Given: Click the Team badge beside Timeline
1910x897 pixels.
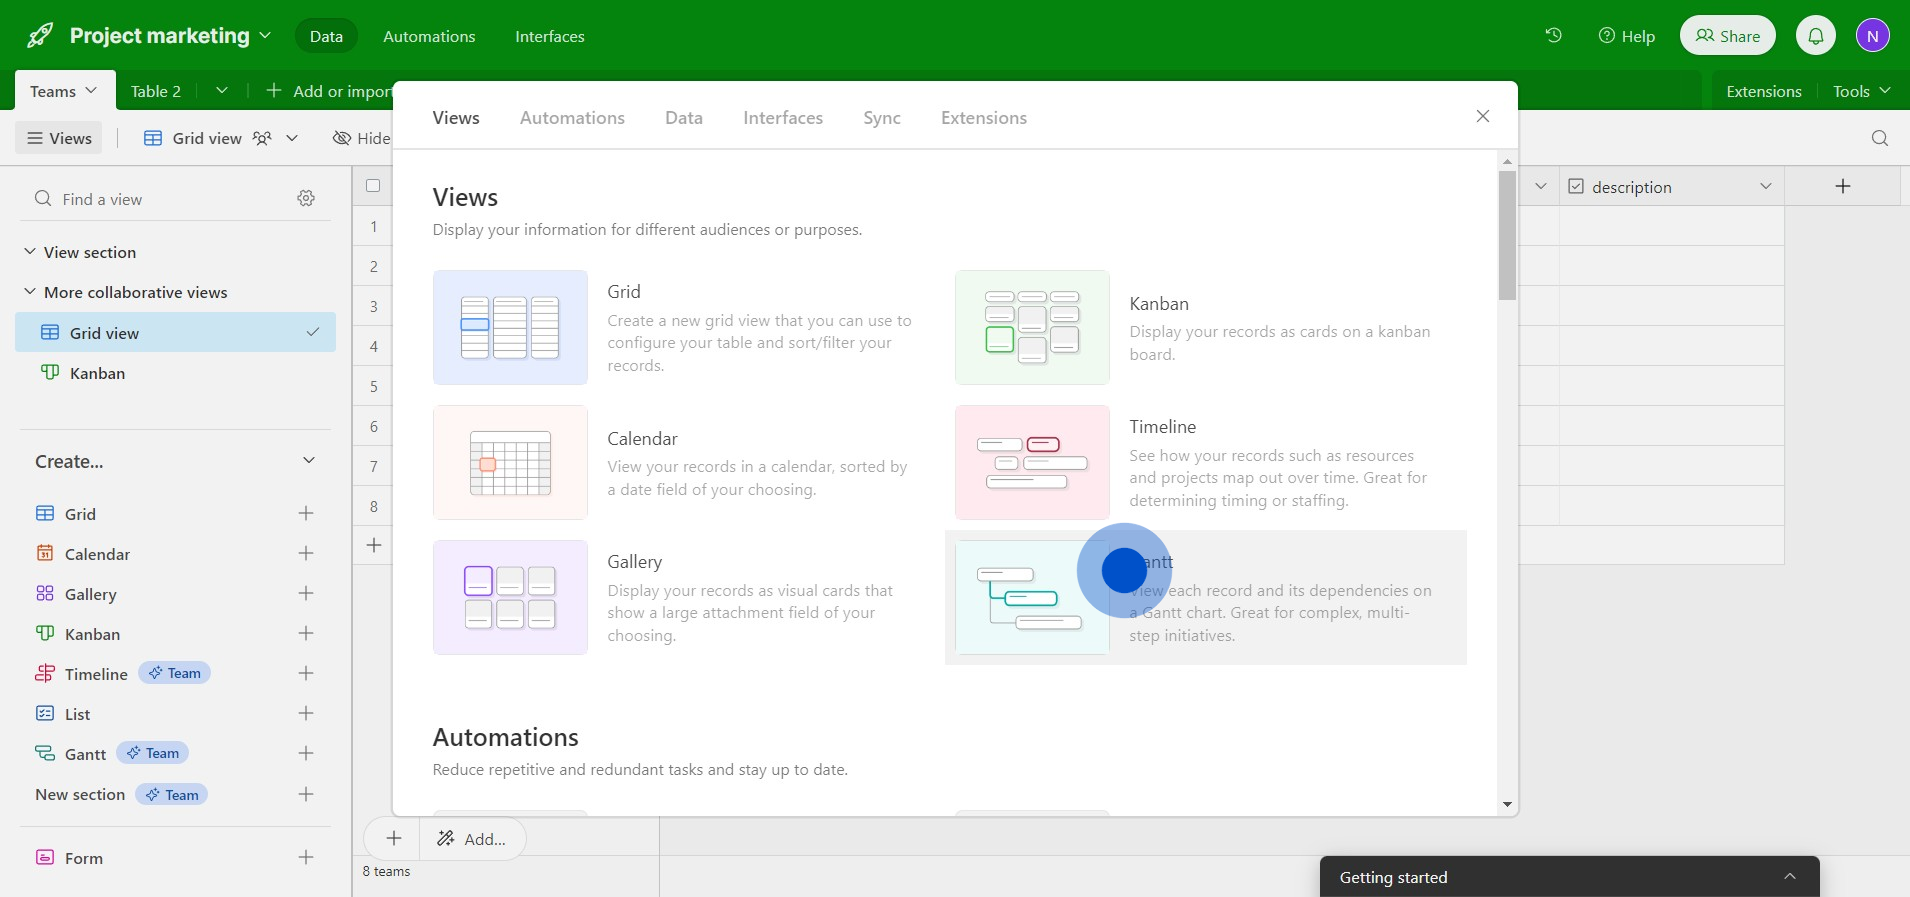Looking at the screenshot, I should coord(174,673).
